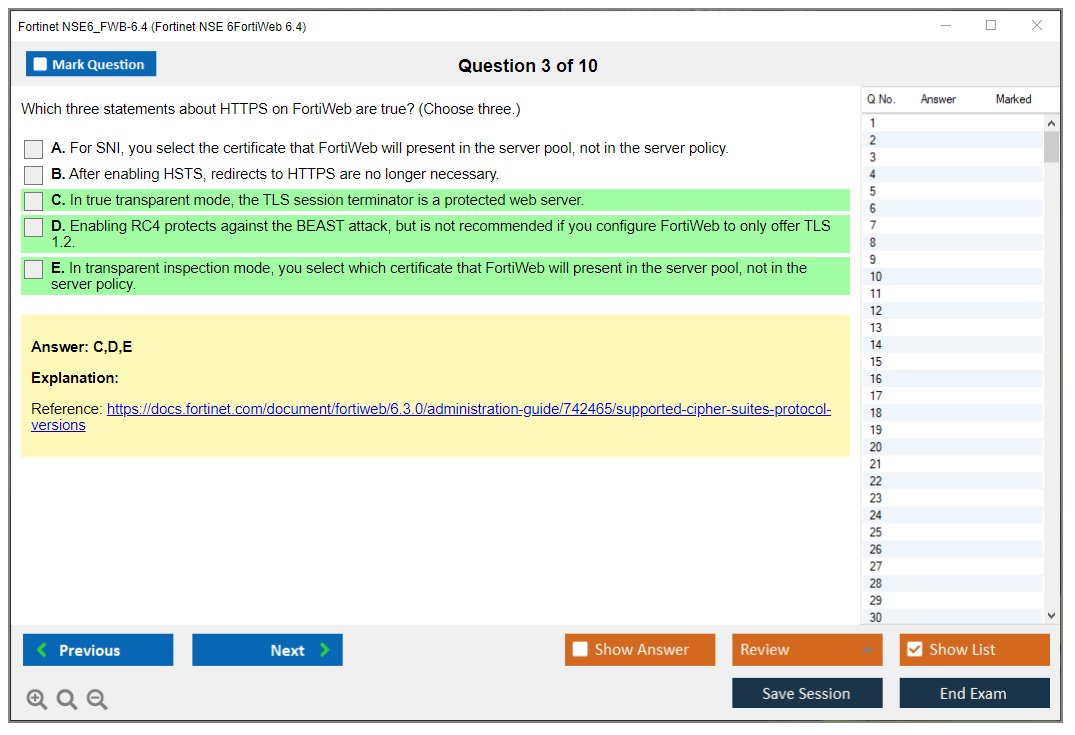Go to the previous question
The width and height of the screenshot is (1075, 735).
(x=98, y=650)
